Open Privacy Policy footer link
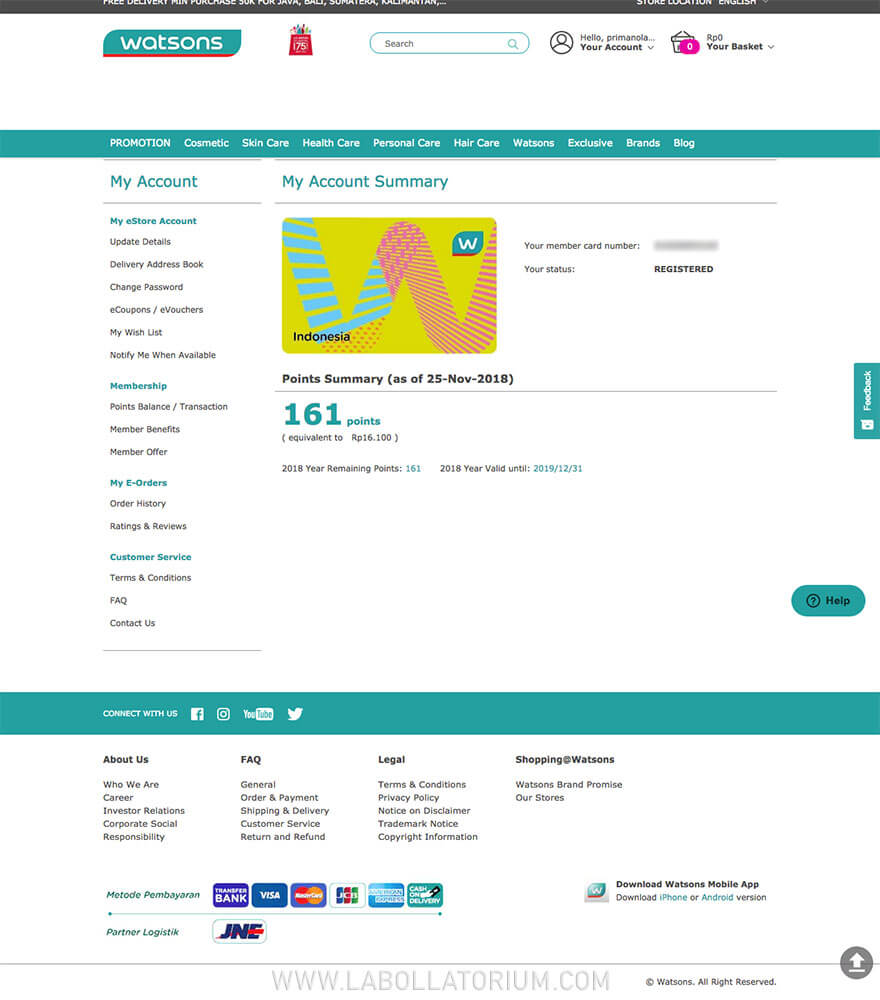 408,797
